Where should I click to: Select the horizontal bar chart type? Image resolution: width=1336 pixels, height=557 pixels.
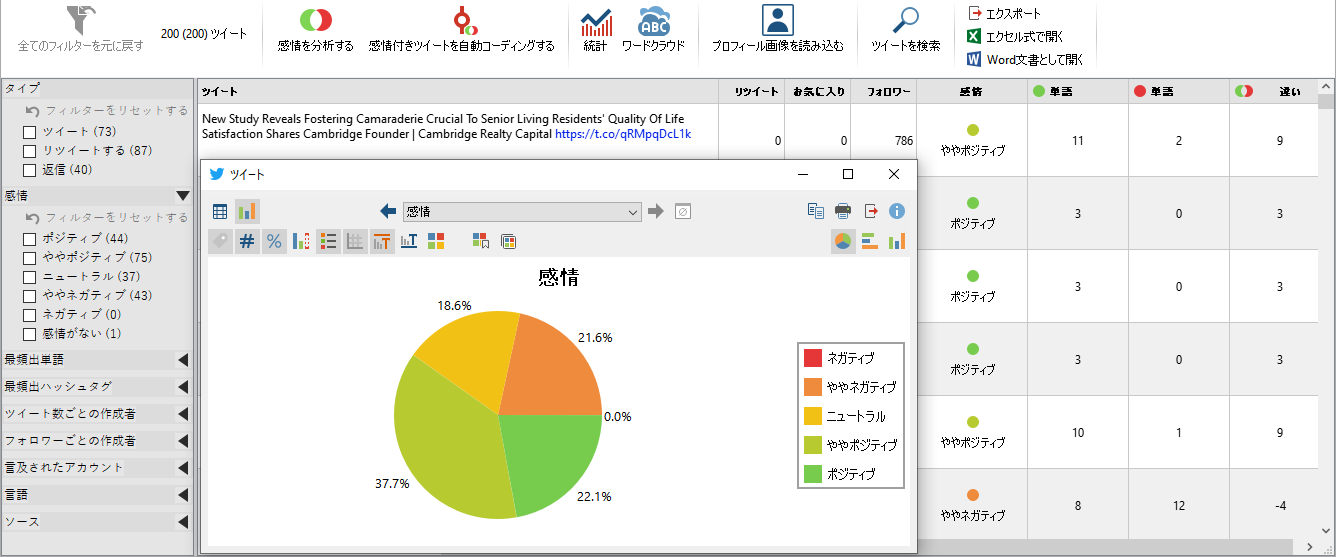pyautogui.click(x=870, y=241)
